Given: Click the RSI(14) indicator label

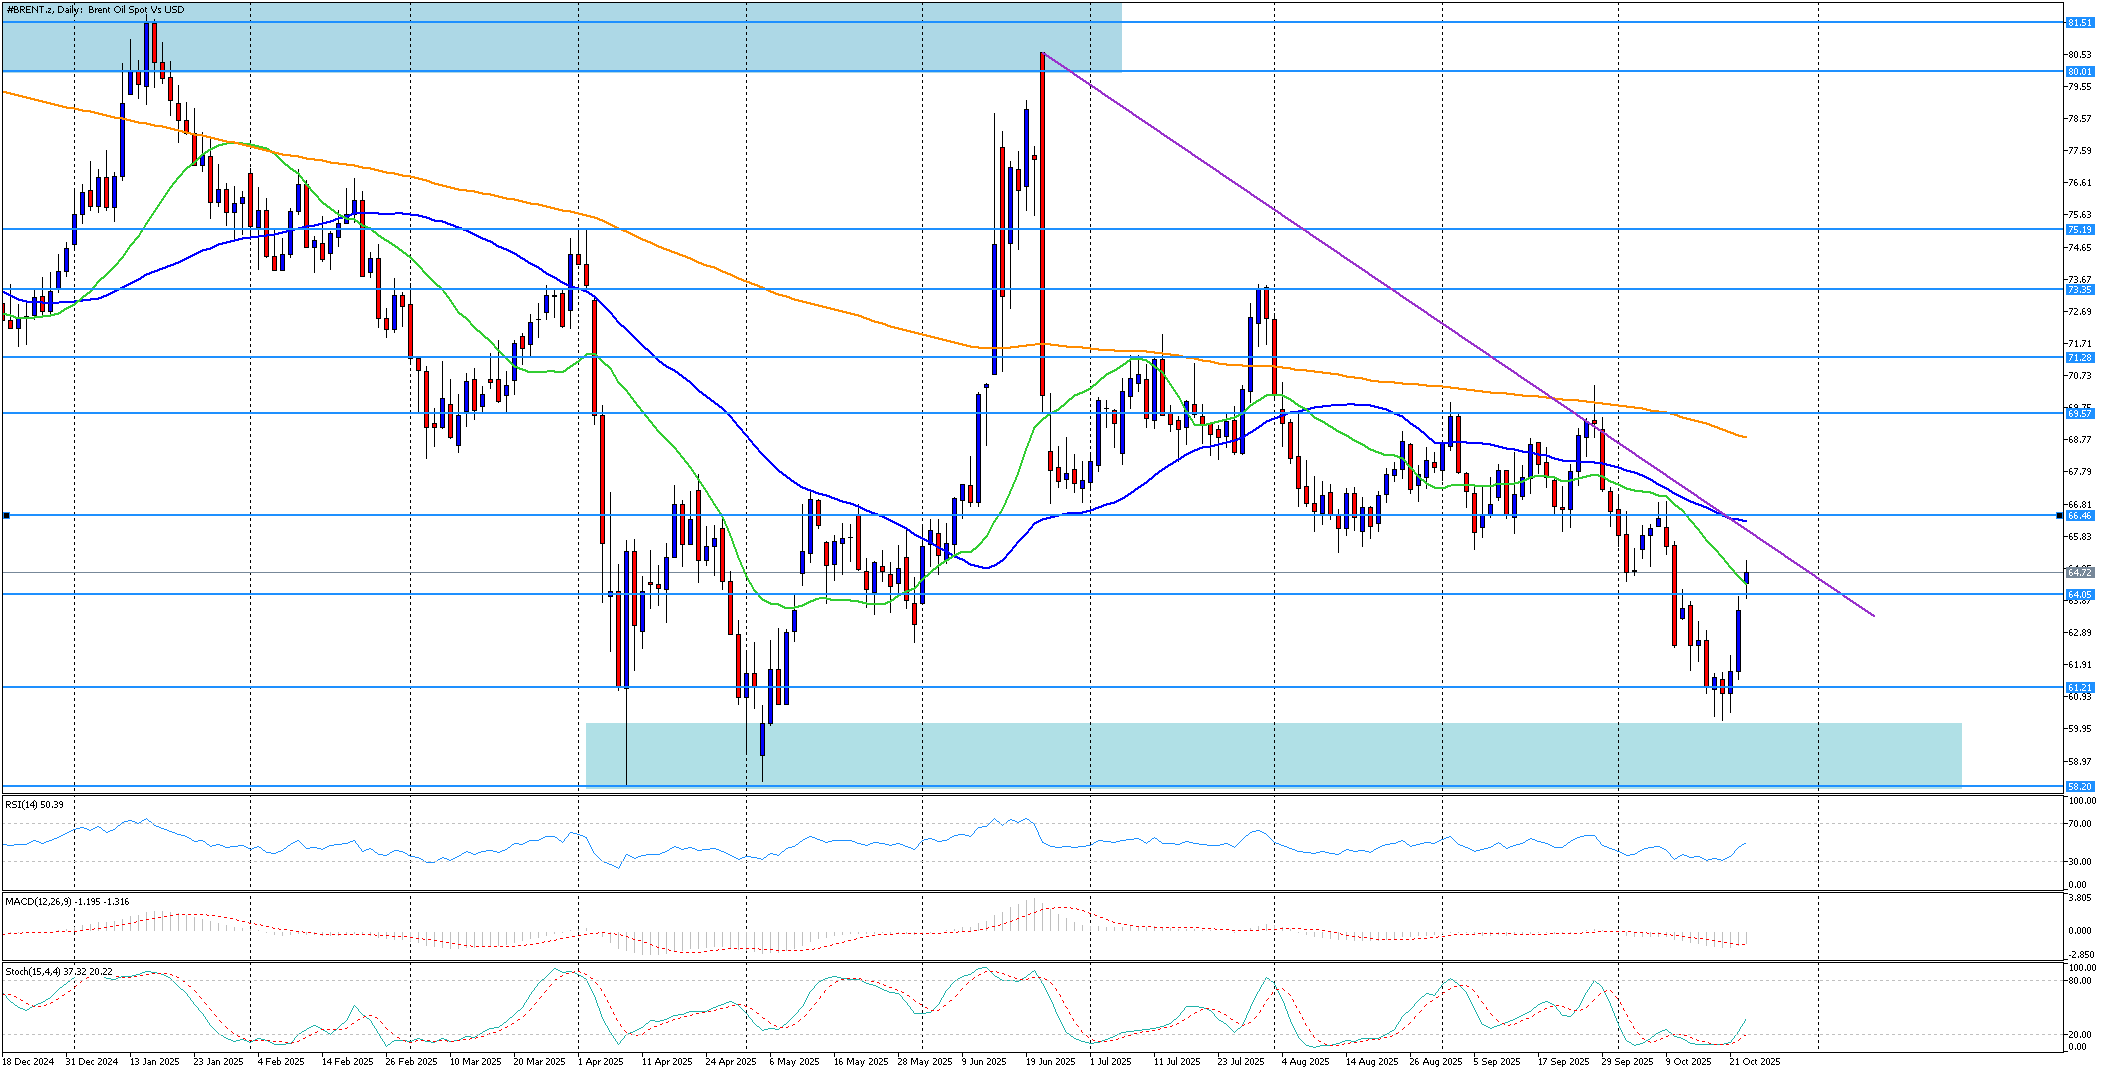Looking at the screenshot, I should 34,804.
